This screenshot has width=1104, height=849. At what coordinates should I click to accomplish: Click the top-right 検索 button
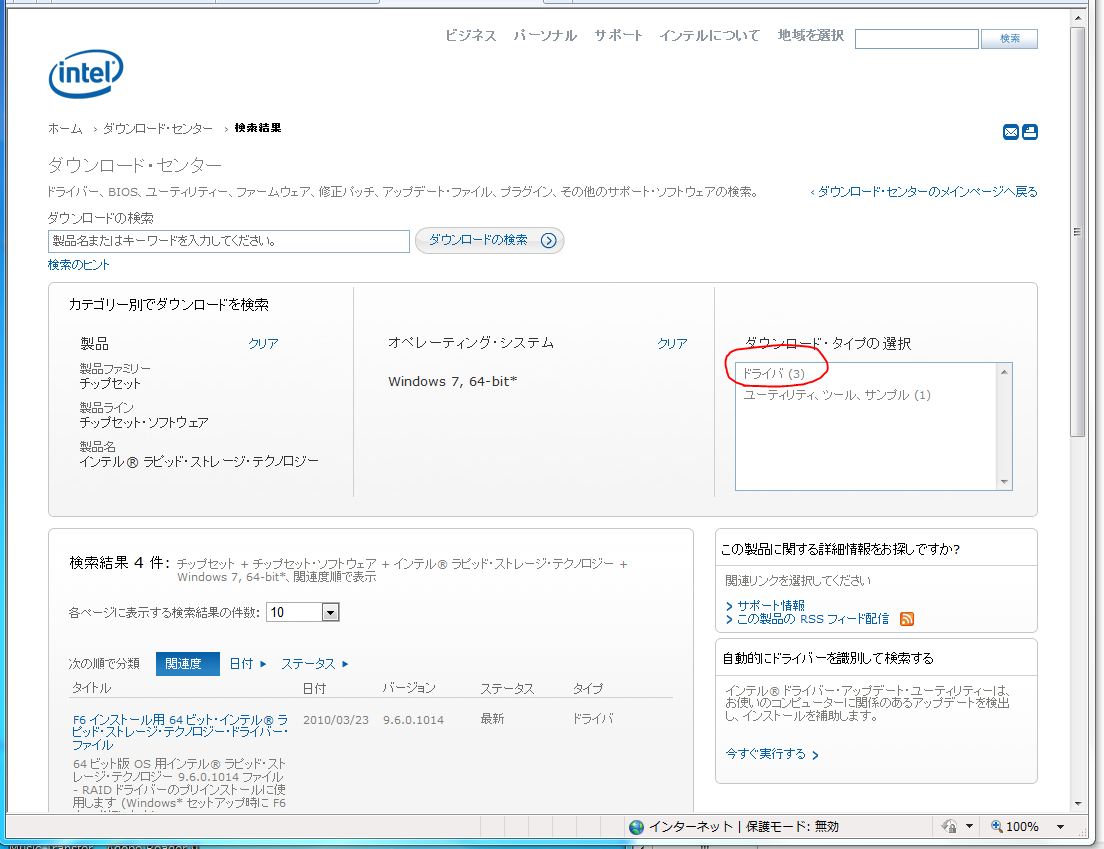[x=1010, y=39]
